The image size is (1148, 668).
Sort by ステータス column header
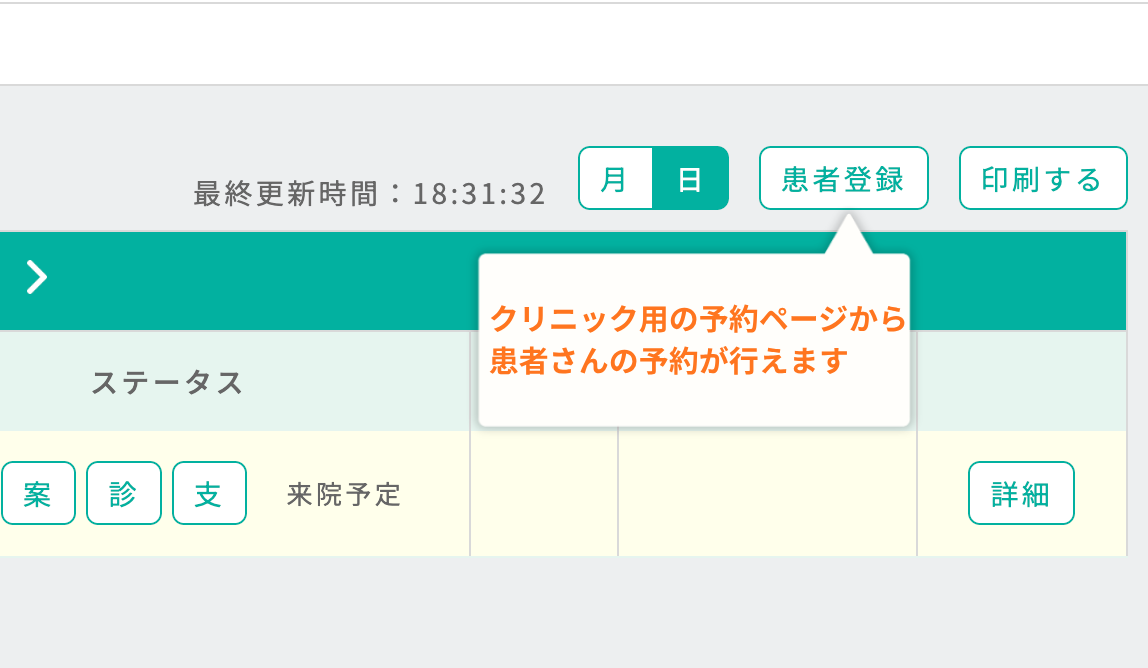pos(167,383)
